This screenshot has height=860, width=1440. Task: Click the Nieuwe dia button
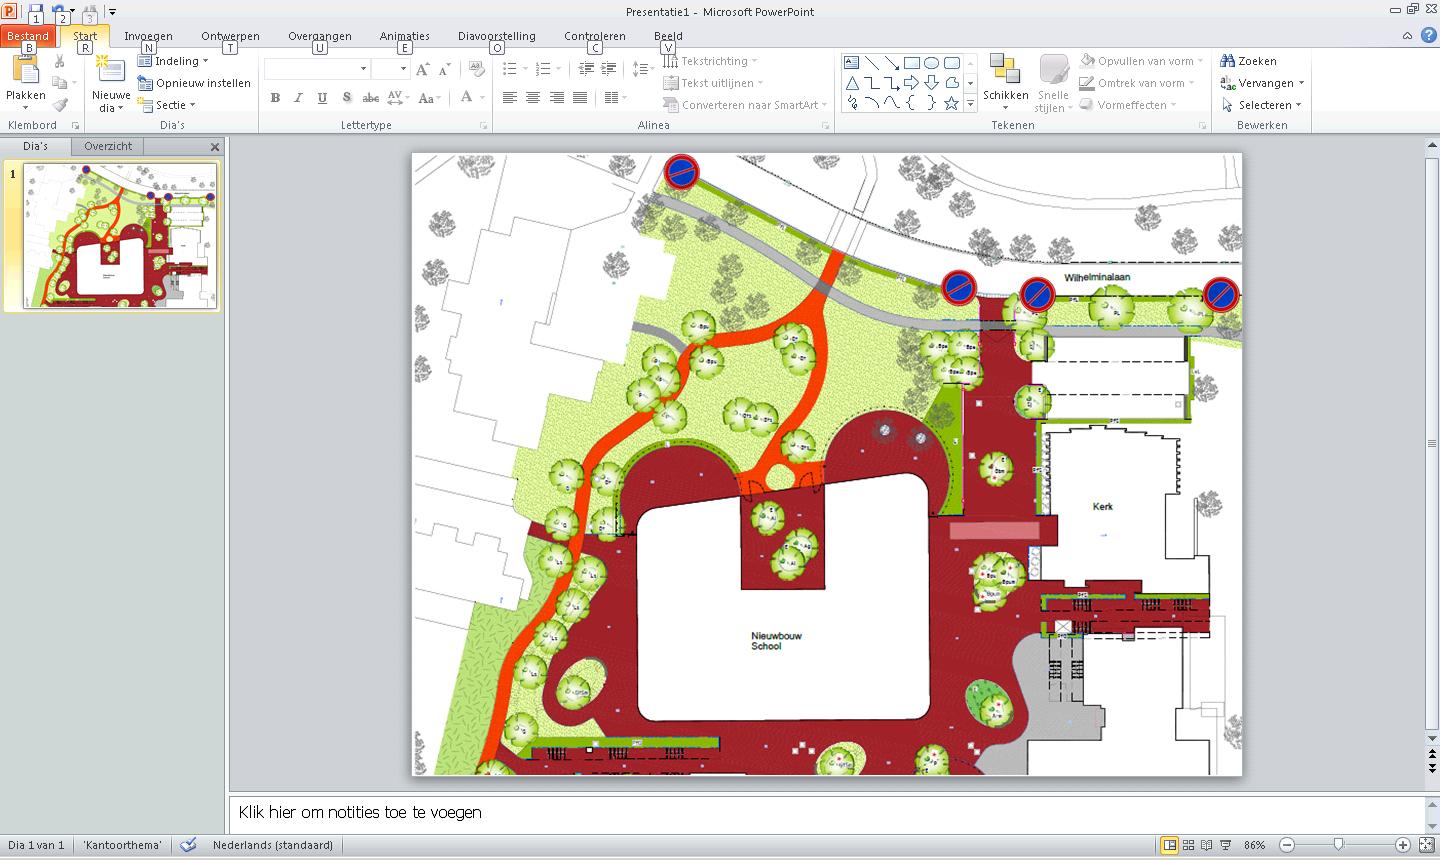point(111,76)
